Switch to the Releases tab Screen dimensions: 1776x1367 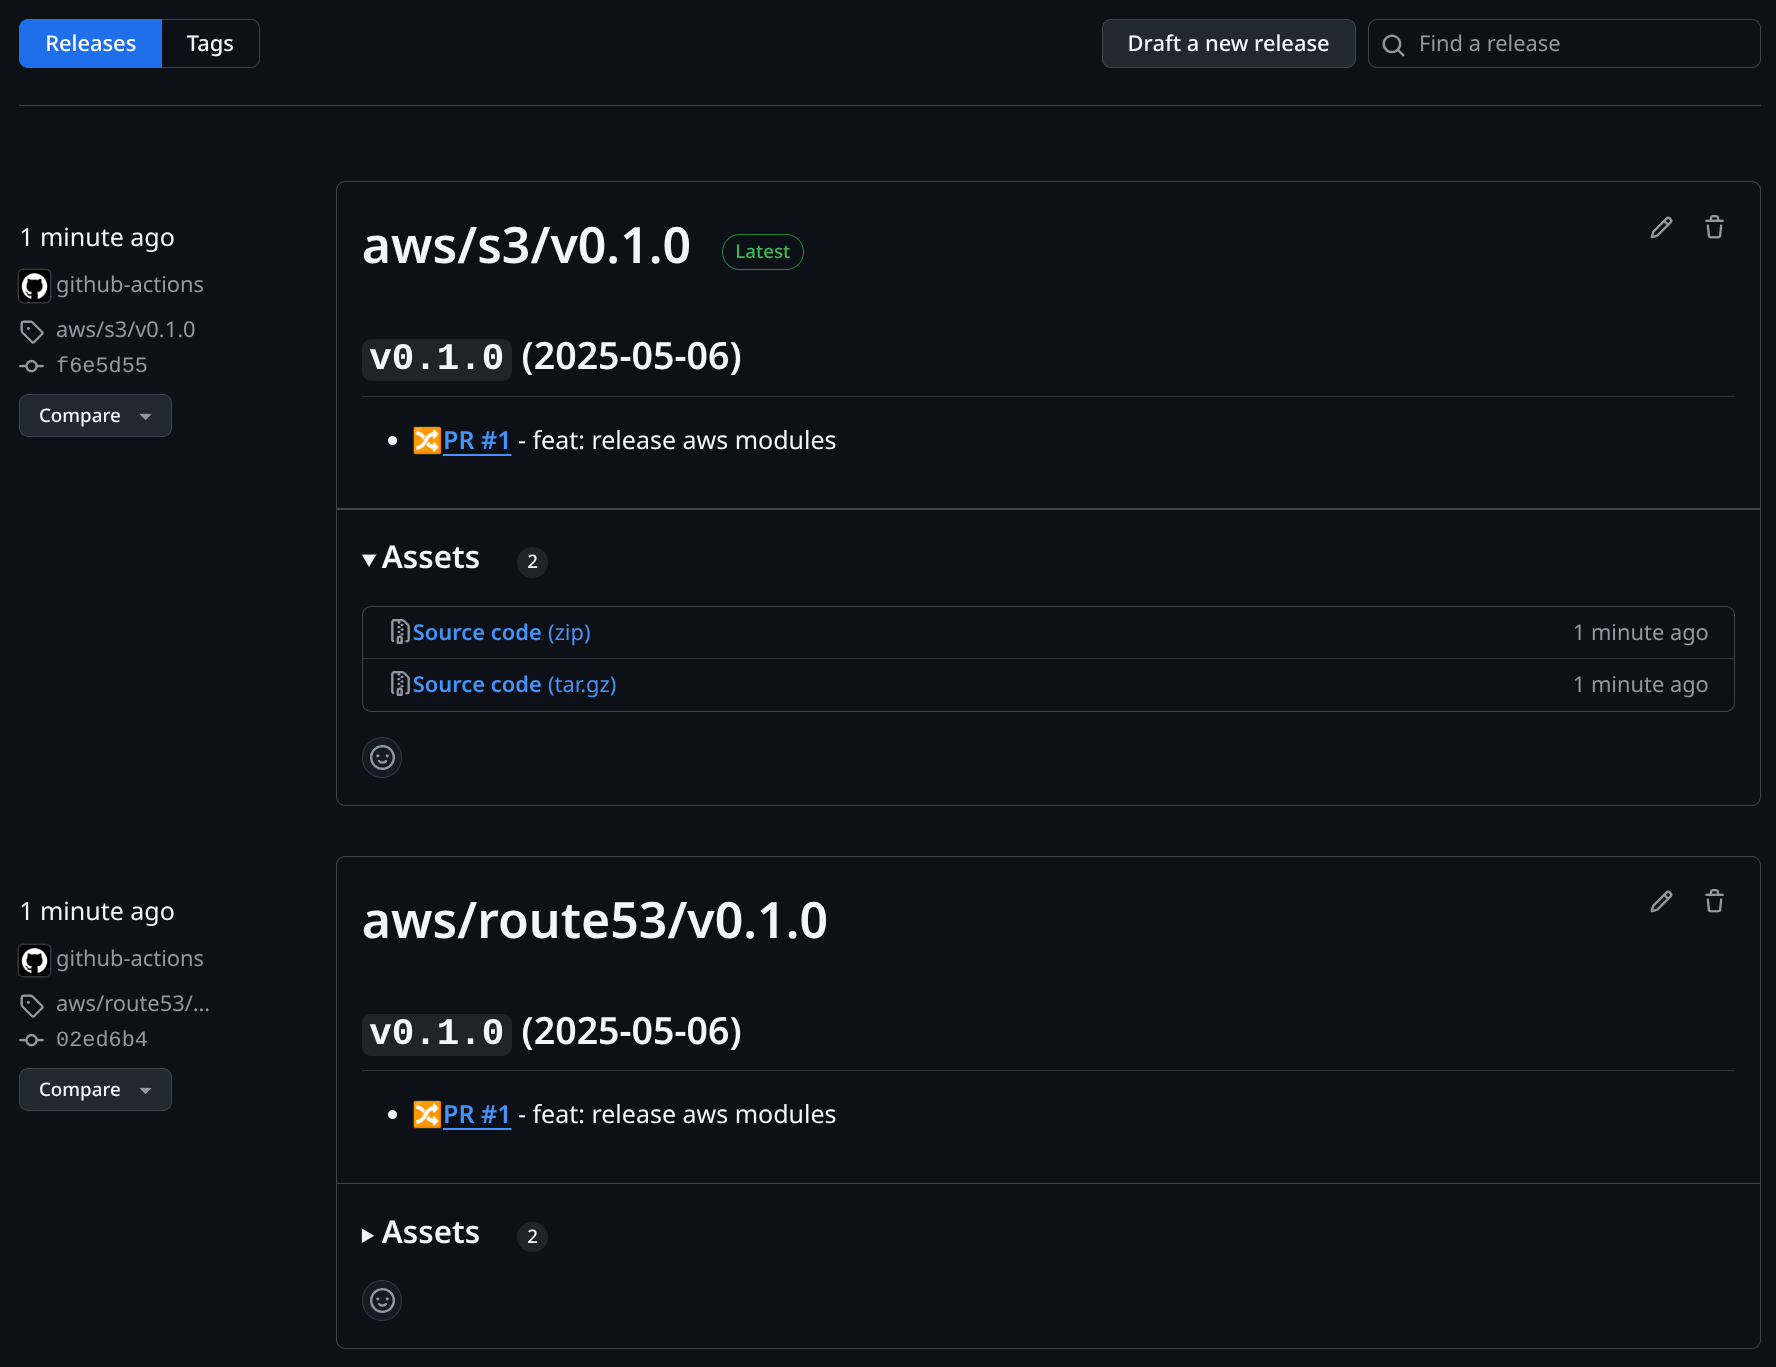coord(90,44)
